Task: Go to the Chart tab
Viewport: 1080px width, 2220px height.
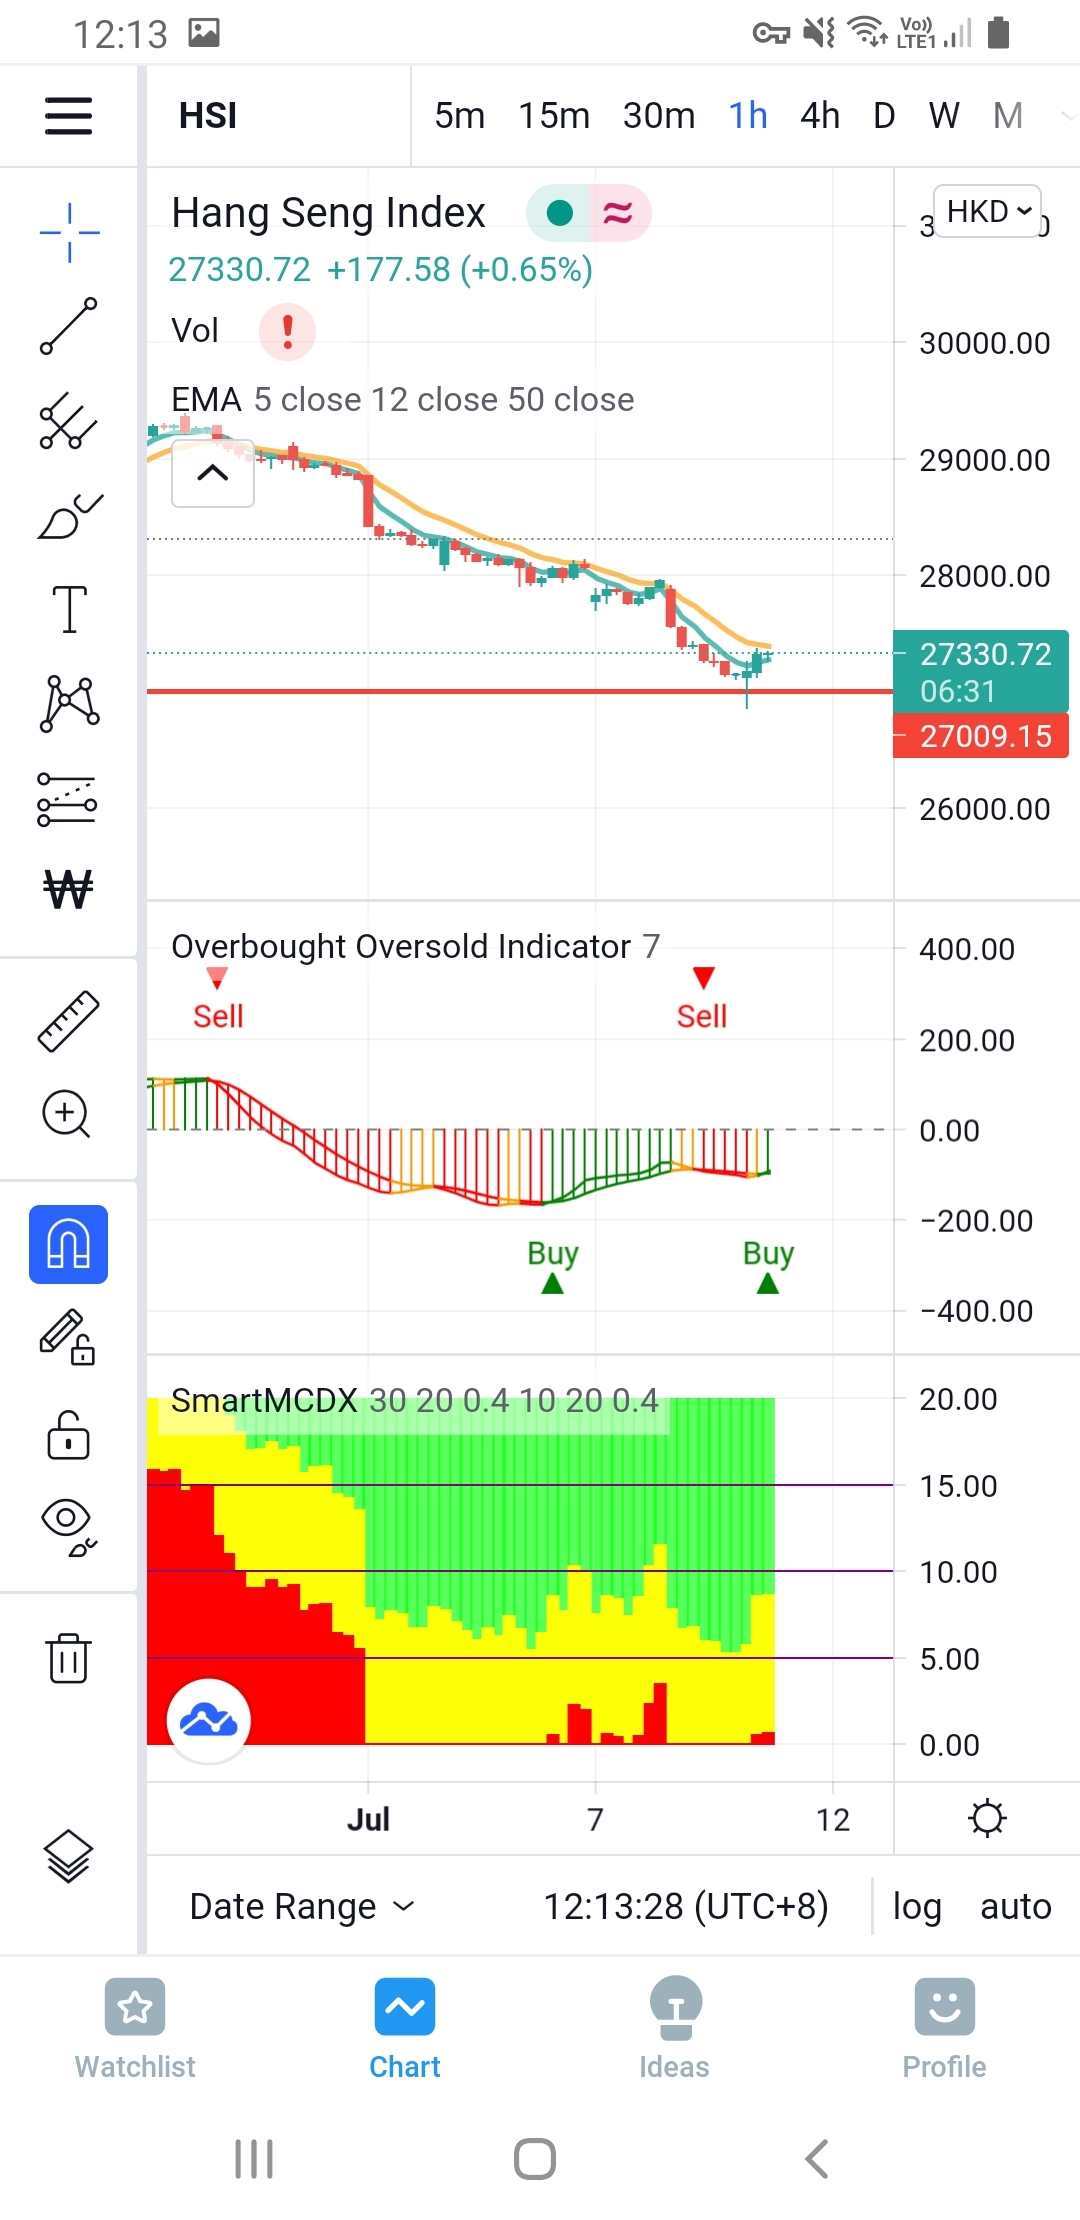Action: coord(405,2030)
